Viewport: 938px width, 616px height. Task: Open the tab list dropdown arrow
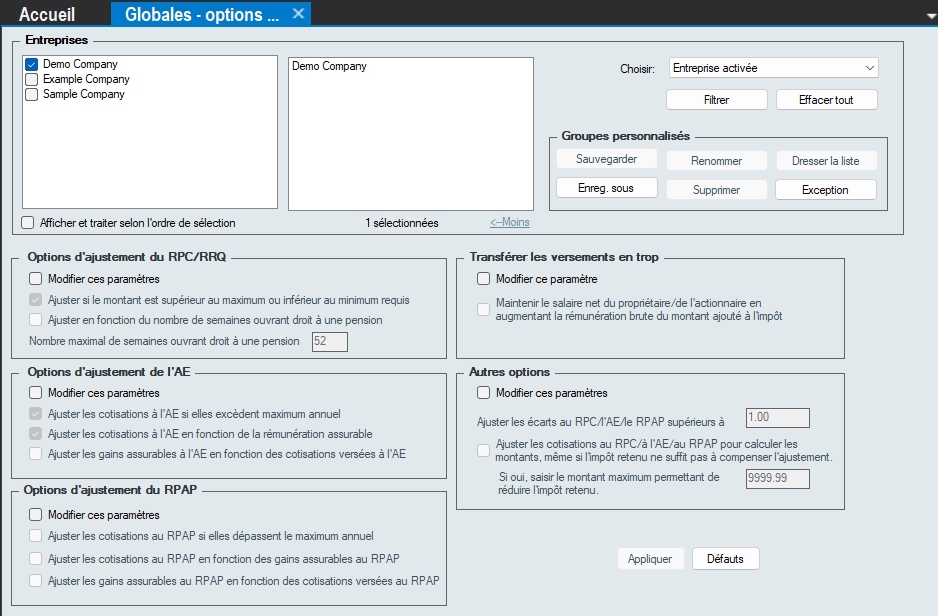[928, 15]
